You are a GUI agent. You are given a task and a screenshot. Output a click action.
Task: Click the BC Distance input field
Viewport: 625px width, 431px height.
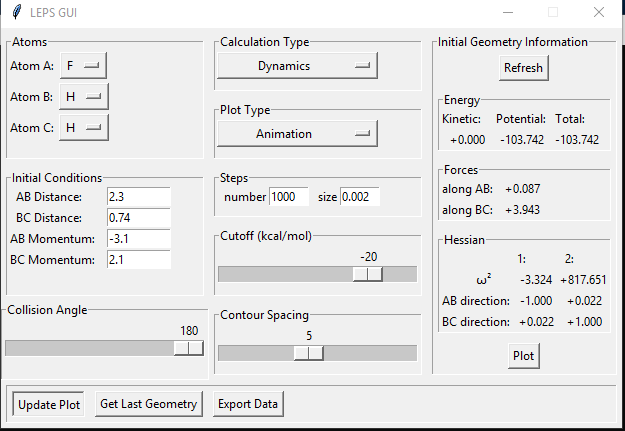click(139, 218)
